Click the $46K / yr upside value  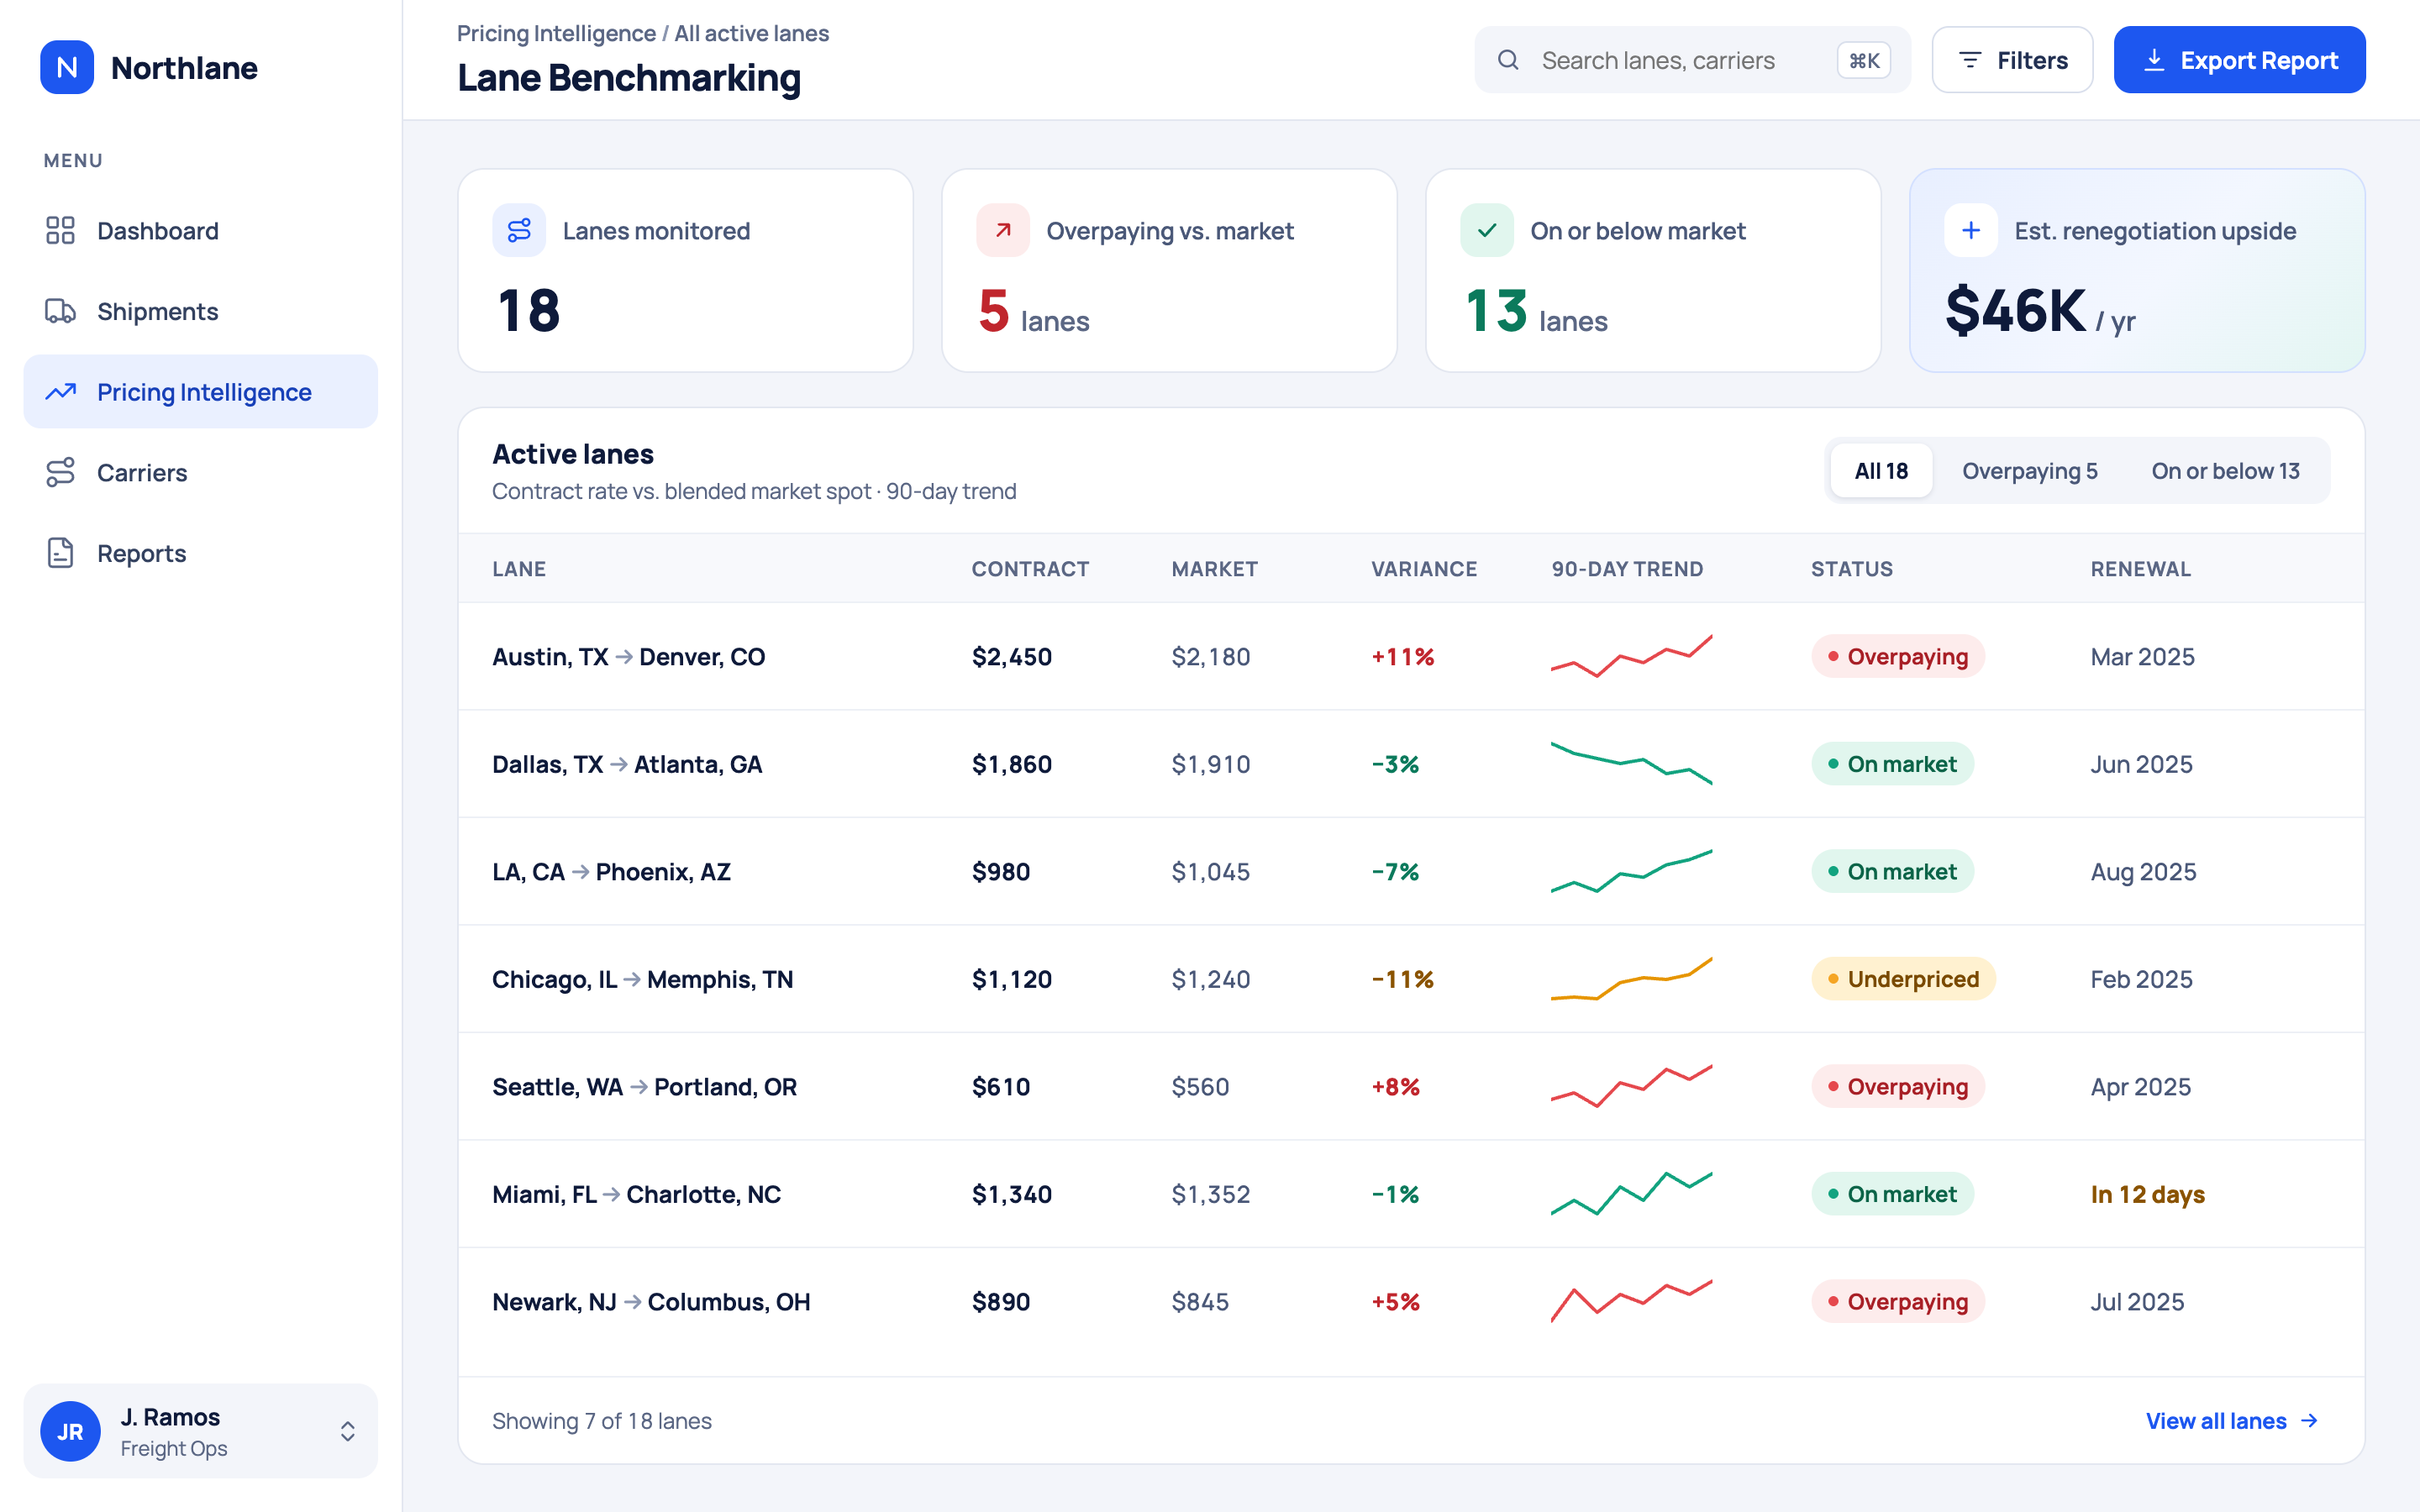pos(2040,310)
